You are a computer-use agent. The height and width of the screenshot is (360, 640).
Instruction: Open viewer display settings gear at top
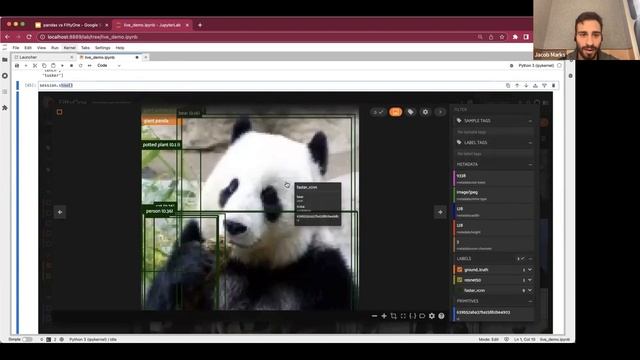tap(425, 112)
